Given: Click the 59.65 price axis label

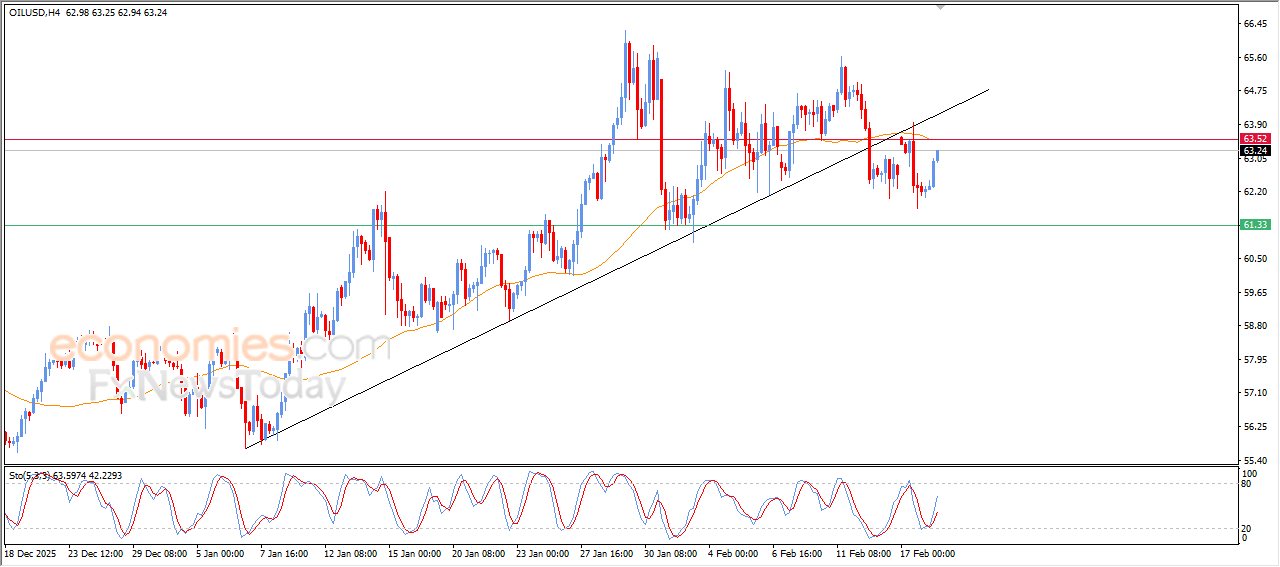Looking at the screenshot, I should click(1255, 292).
